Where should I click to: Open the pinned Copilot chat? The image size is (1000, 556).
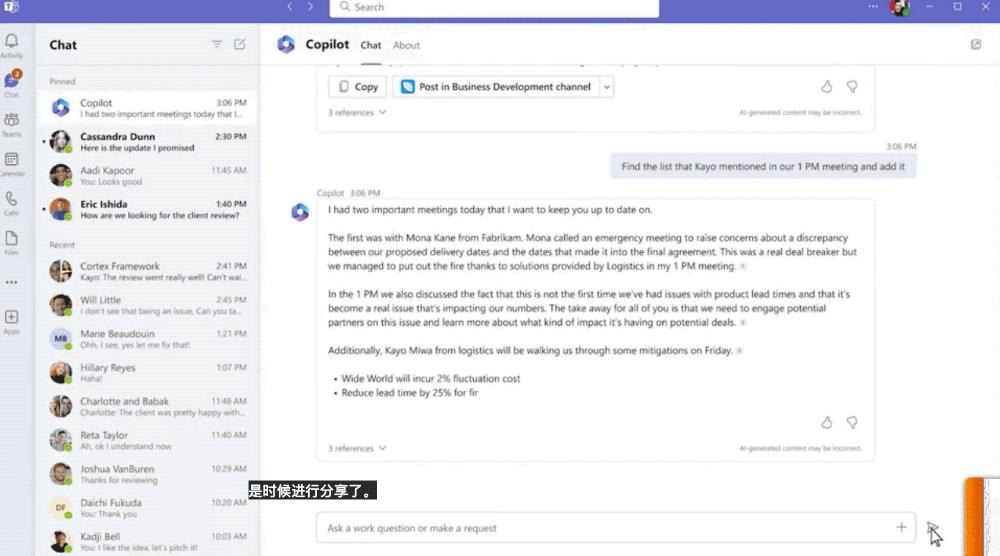click(147, 108)
